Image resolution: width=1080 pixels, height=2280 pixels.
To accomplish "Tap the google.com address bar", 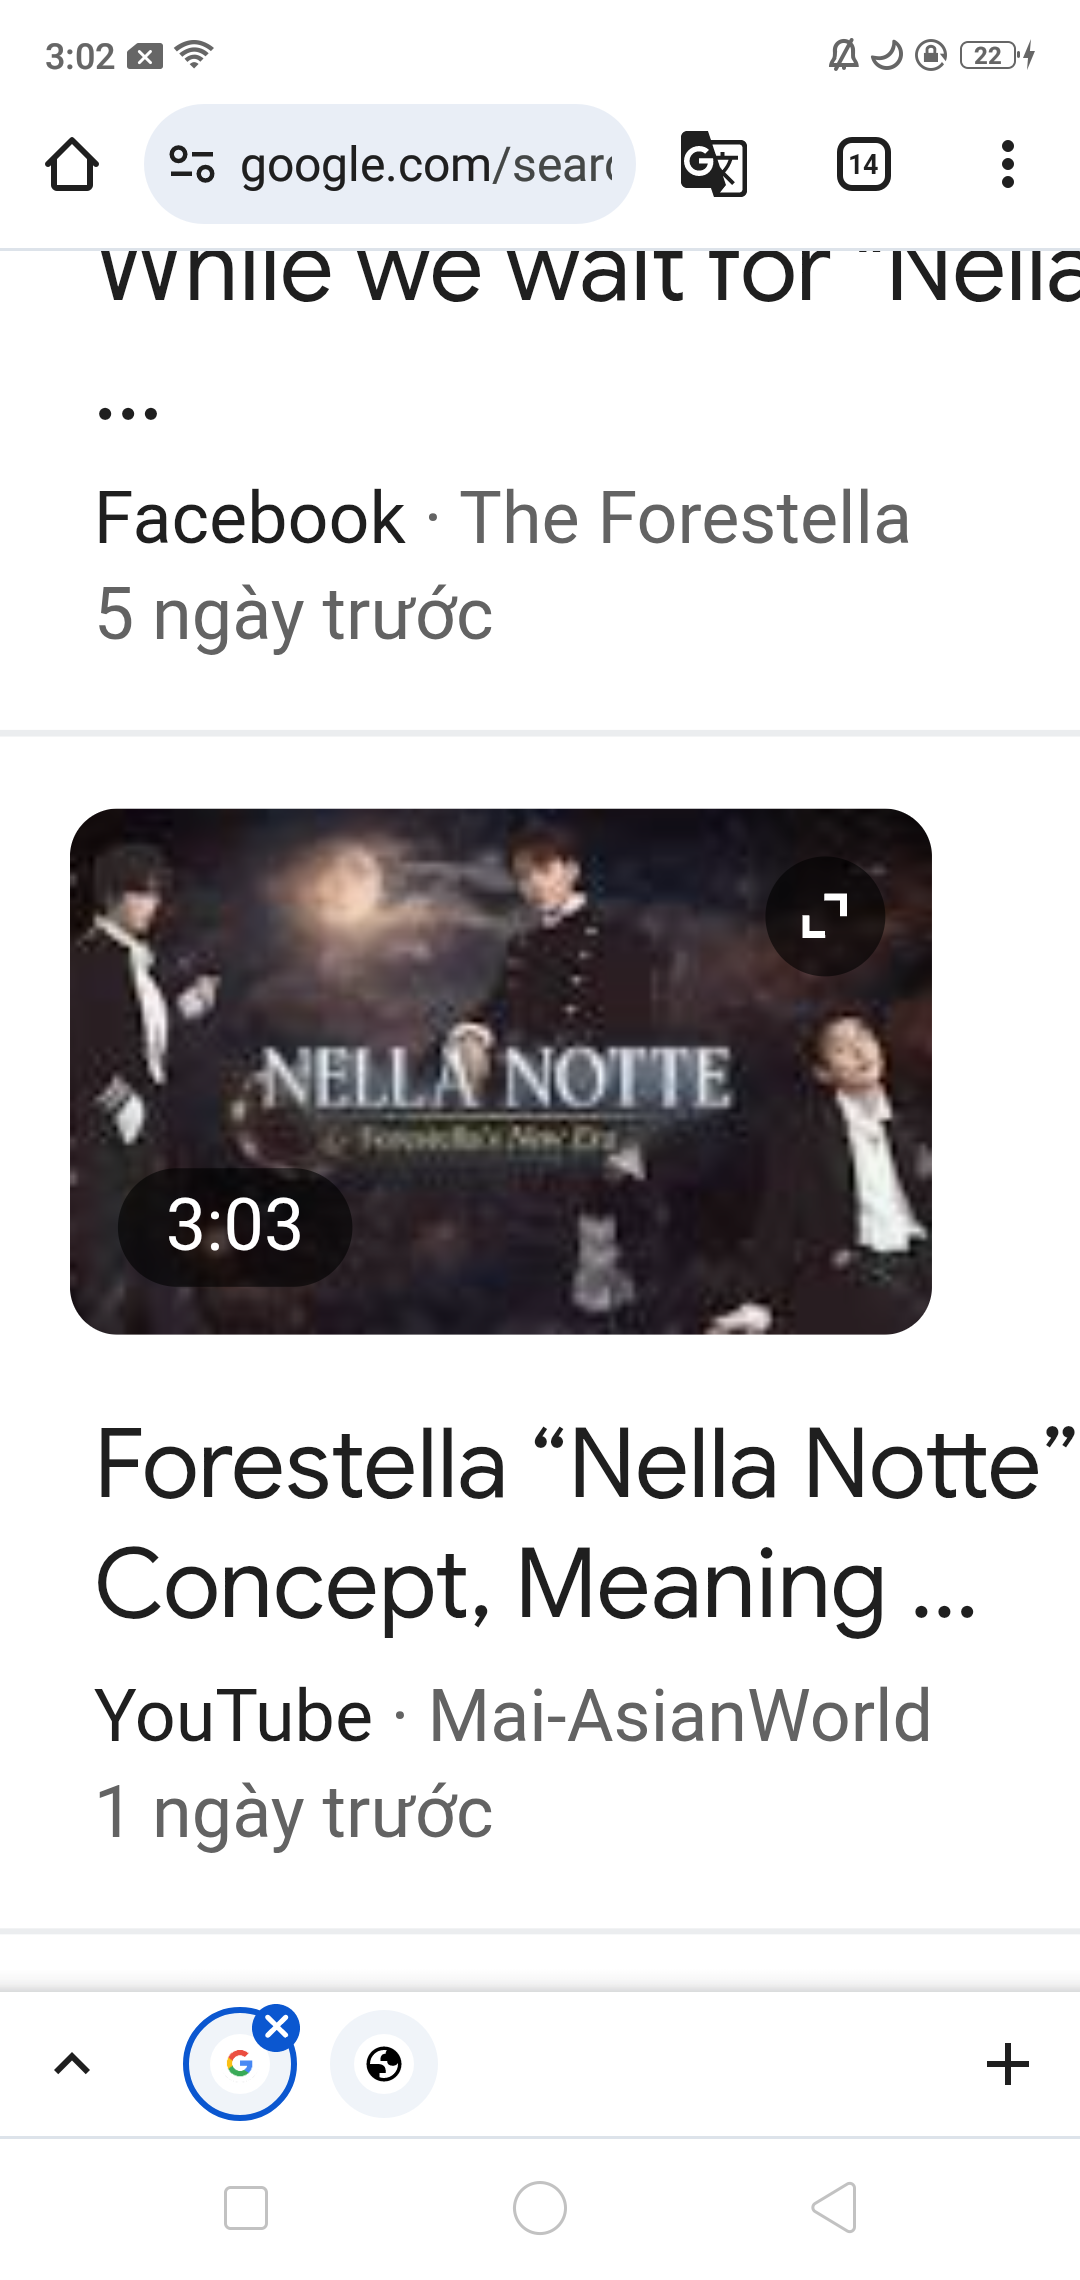I will (390, 164).
